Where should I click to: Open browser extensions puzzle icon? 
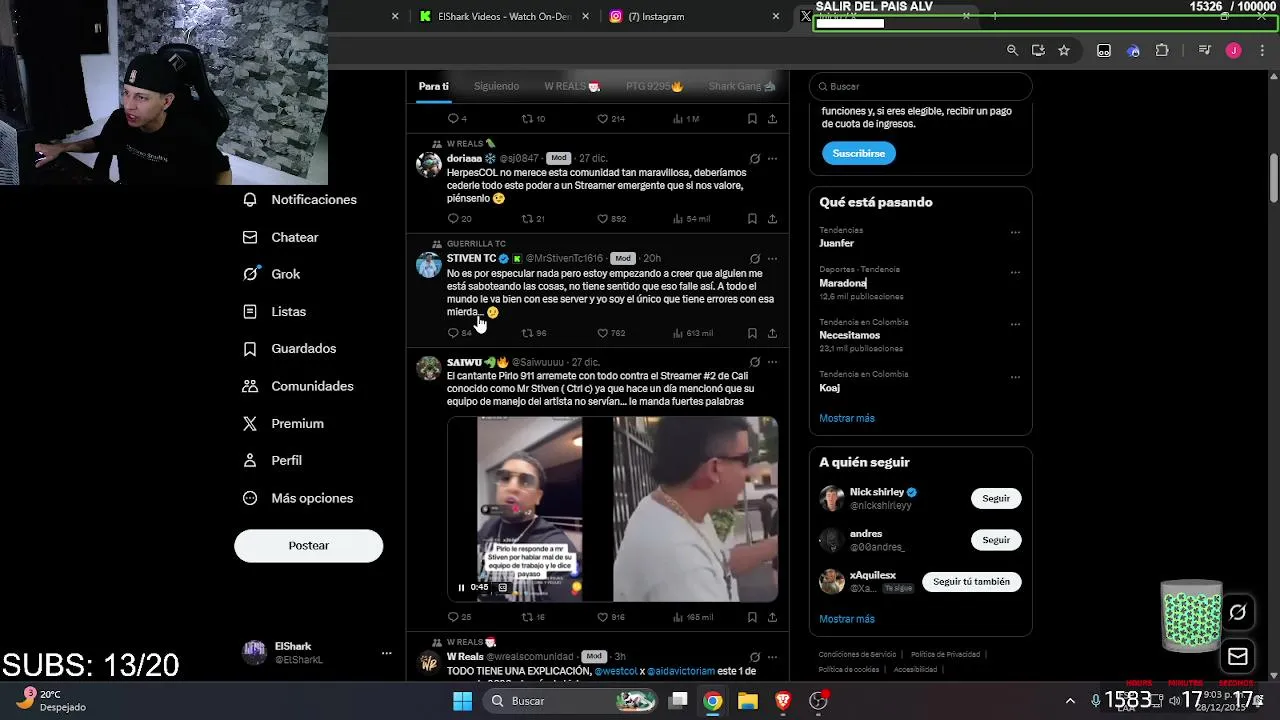point(1162,50)
